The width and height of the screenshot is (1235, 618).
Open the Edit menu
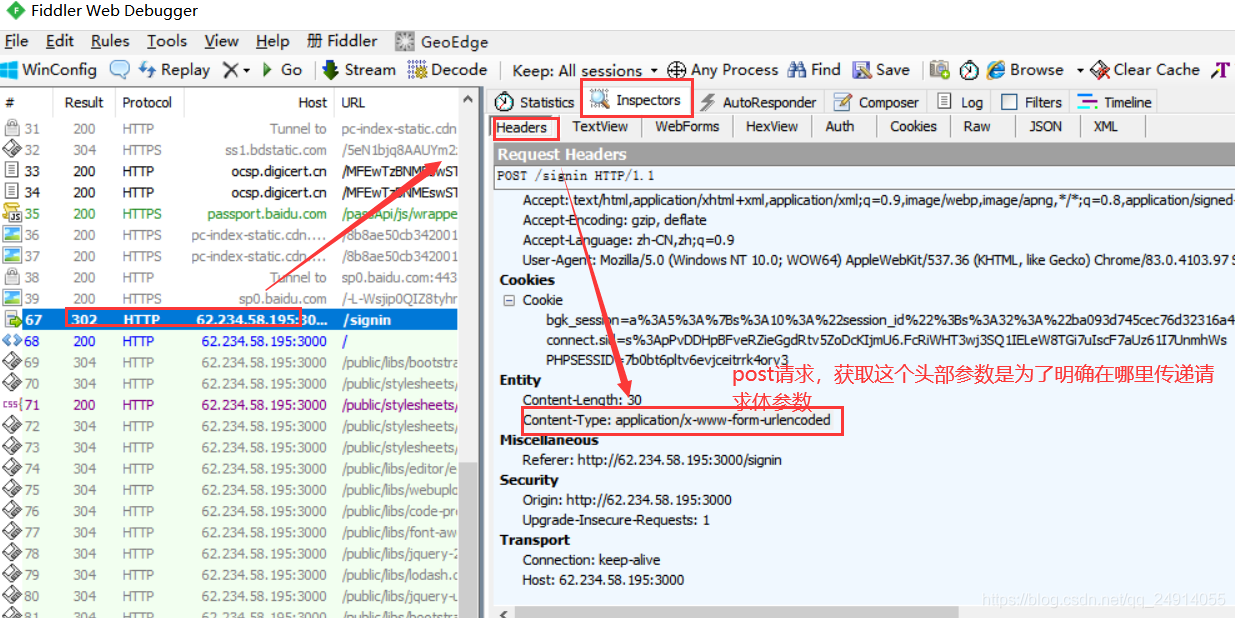pyautogui.click(x=60, y=41)
